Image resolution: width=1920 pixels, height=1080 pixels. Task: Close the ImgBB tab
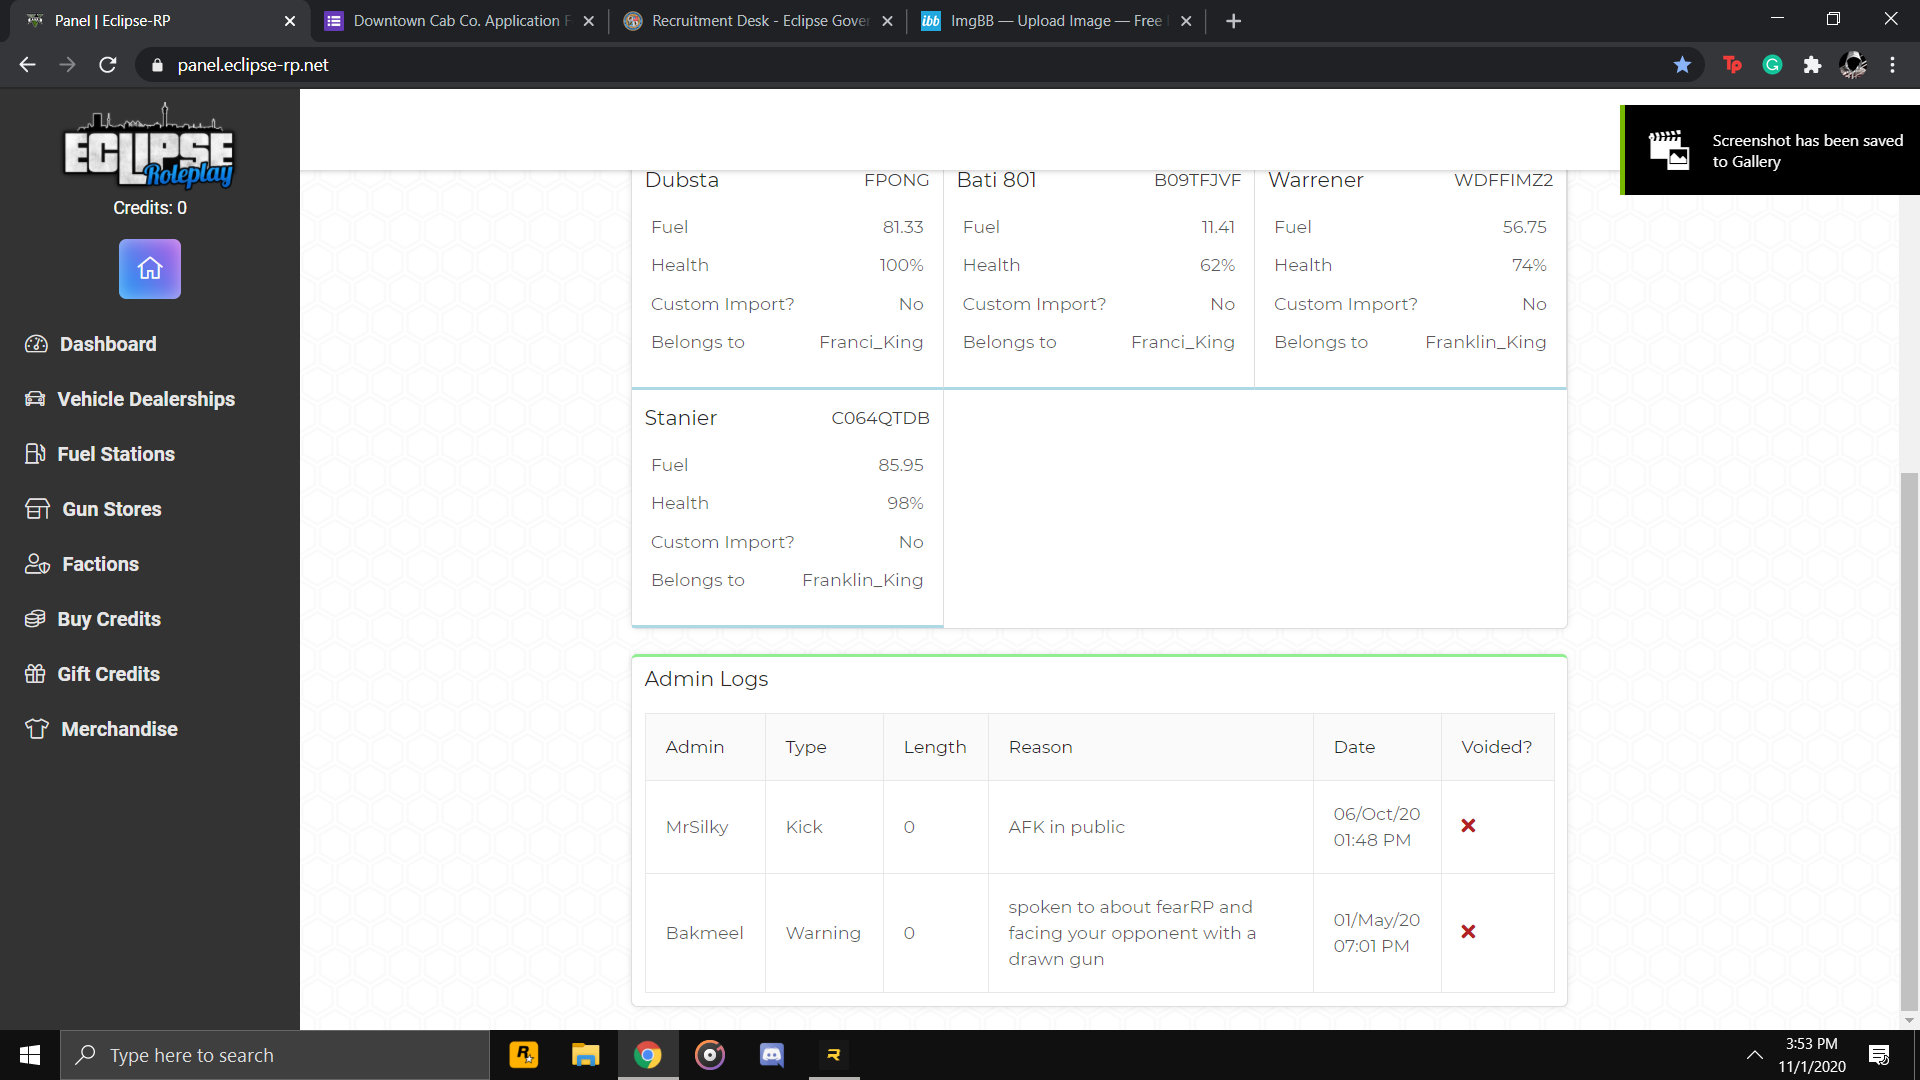1186,21
